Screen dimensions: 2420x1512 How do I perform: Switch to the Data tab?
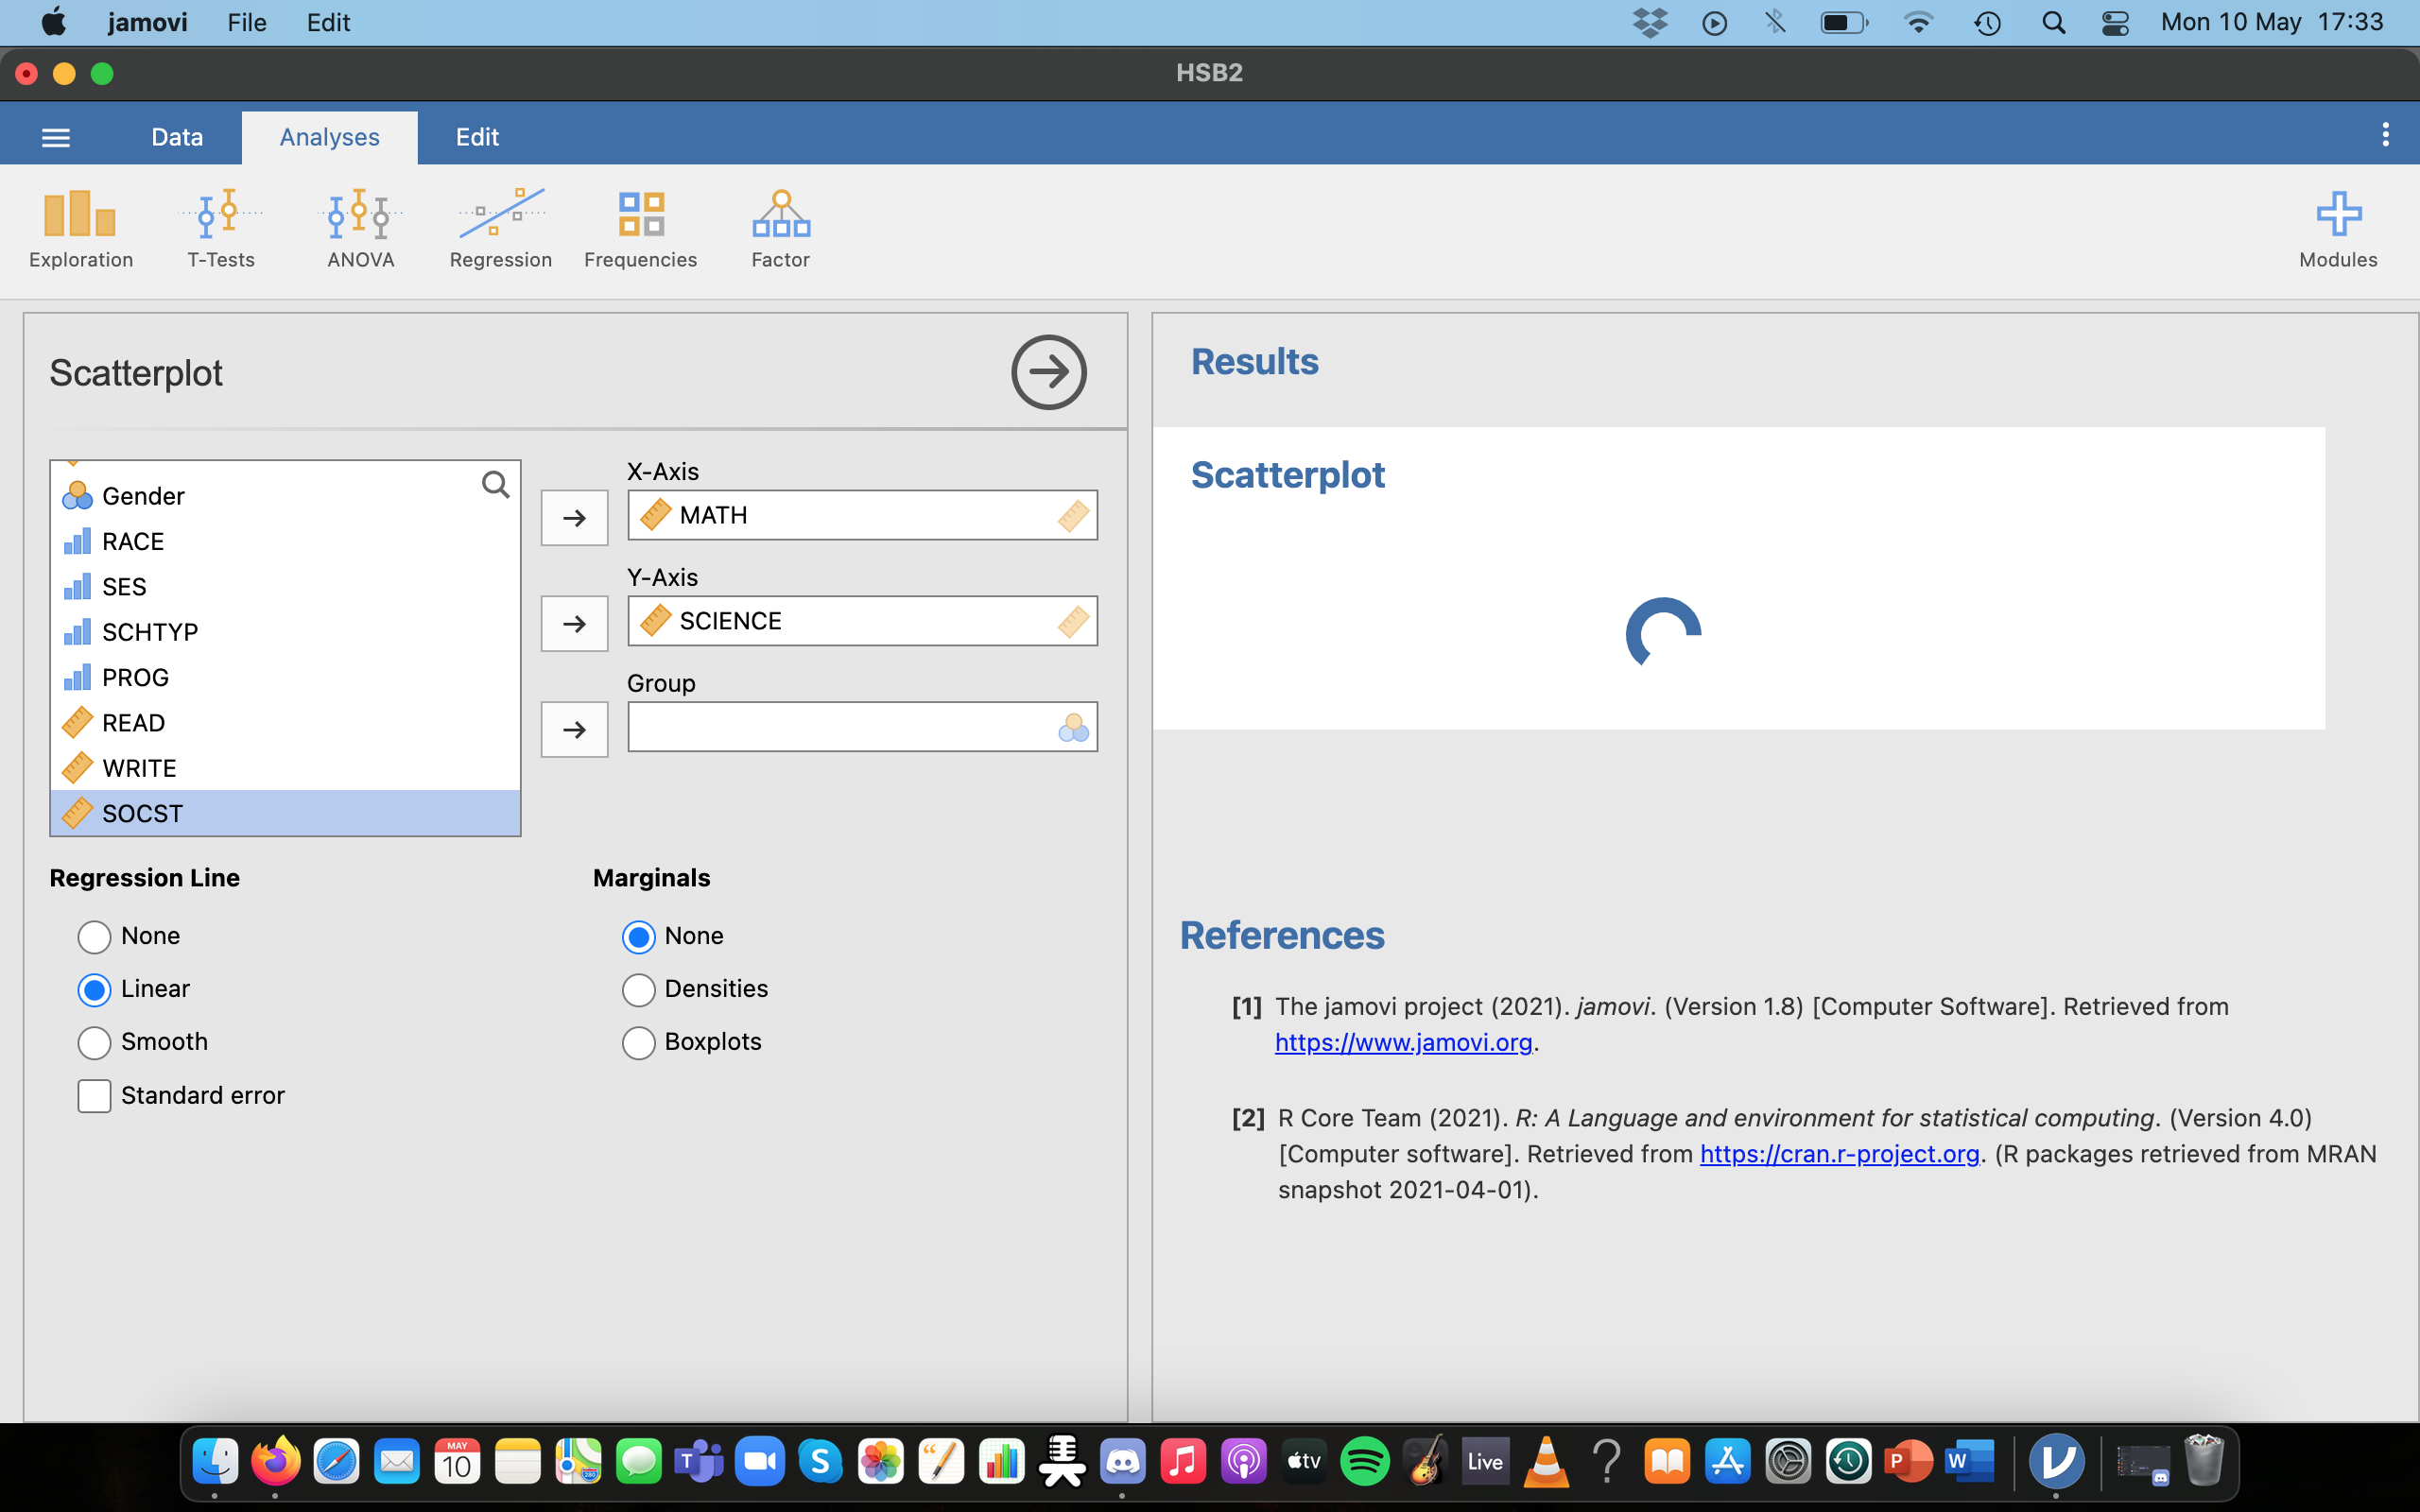(177, 136)
